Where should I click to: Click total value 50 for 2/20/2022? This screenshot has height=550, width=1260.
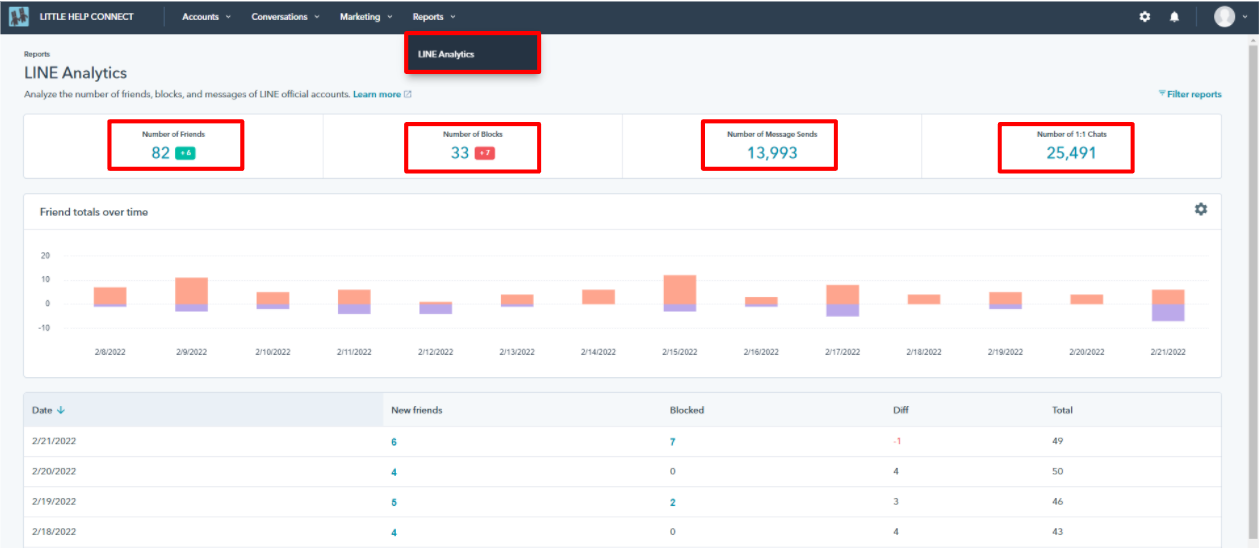click(x=1057, y=471)
